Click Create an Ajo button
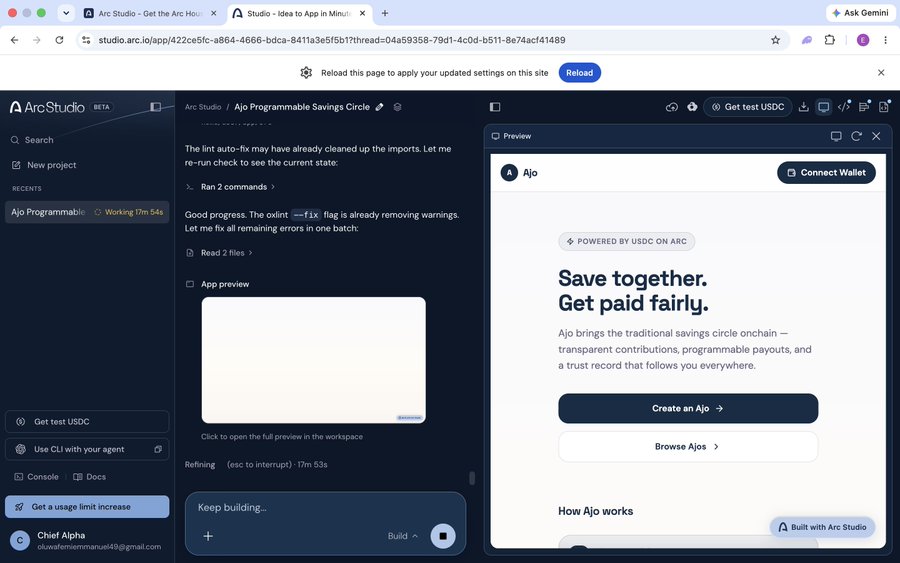This screenshot has width=900, height=563. [x=688, y=409]
